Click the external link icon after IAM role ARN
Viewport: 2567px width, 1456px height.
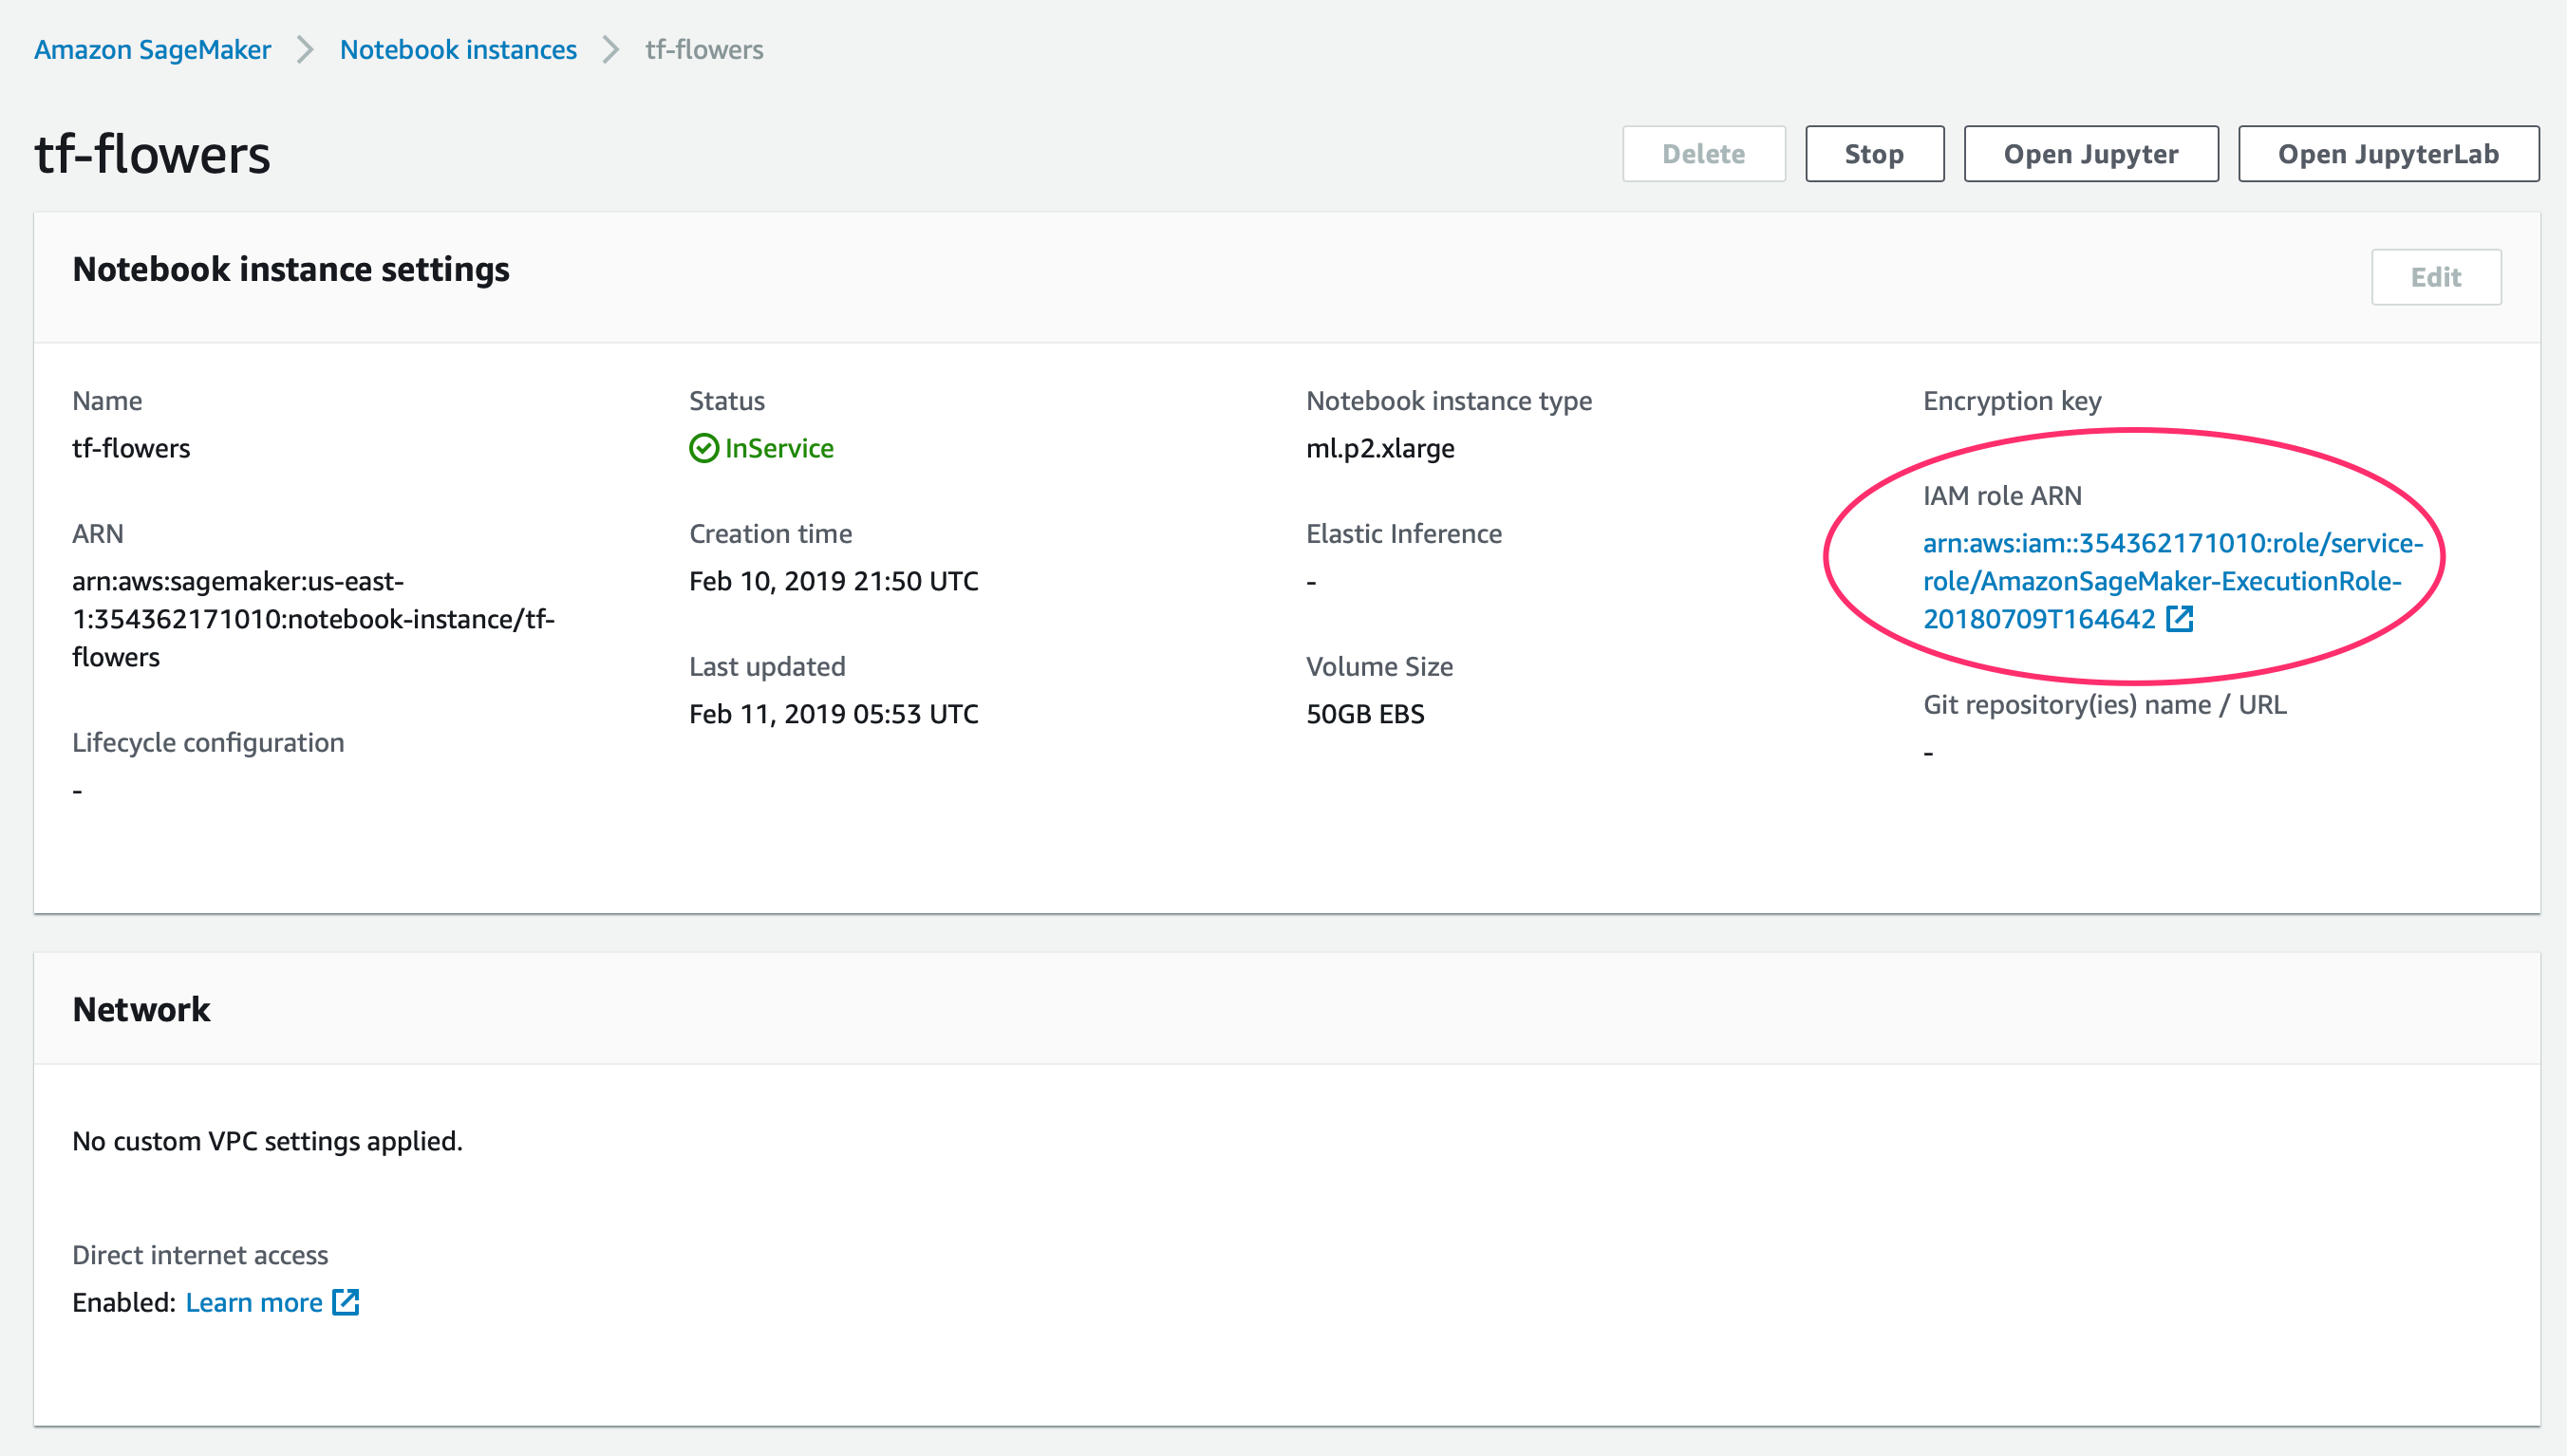pyautogui.click(x=2179, y=619)
